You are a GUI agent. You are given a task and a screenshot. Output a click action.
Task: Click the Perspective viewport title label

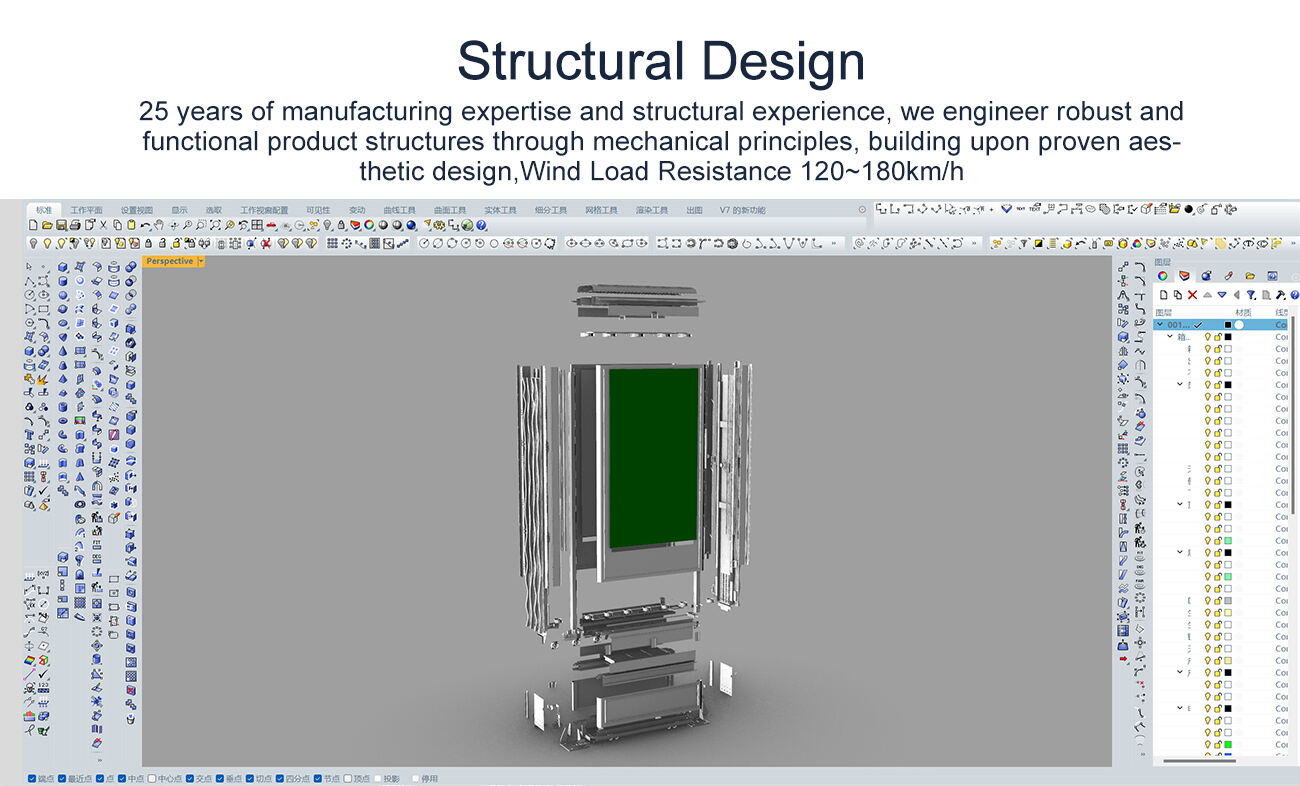(x=170, y=261)
